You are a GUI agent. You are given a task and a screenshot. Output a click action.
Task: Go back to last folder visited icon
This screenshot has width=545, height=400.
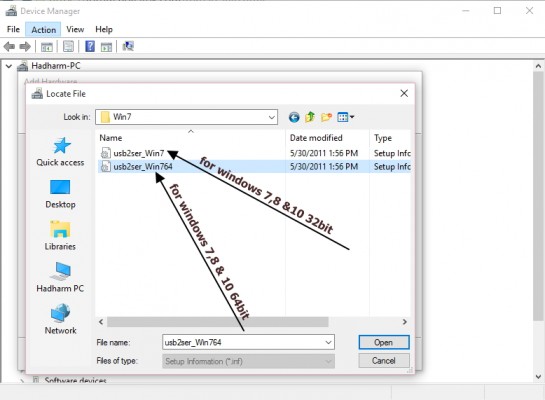coord(294,117)
